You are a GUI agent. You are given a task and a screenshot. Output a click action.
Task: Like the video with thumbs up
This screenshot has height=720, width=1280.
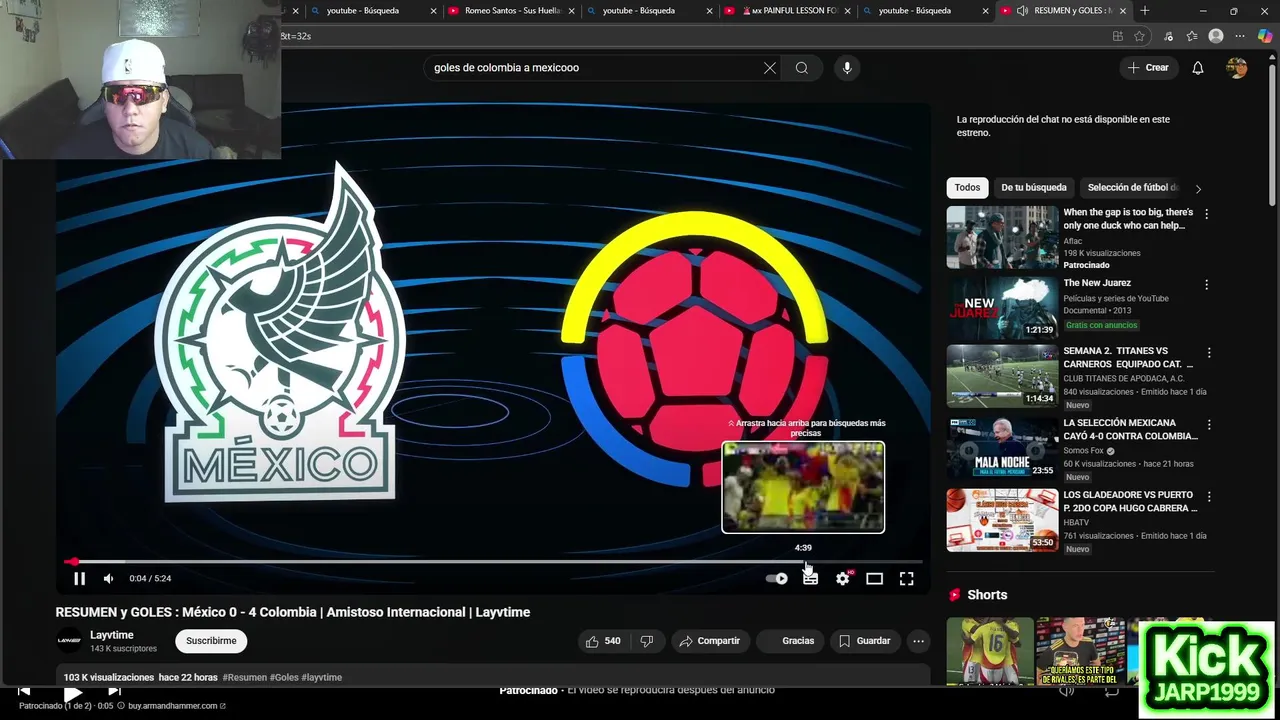pos(603,641)
